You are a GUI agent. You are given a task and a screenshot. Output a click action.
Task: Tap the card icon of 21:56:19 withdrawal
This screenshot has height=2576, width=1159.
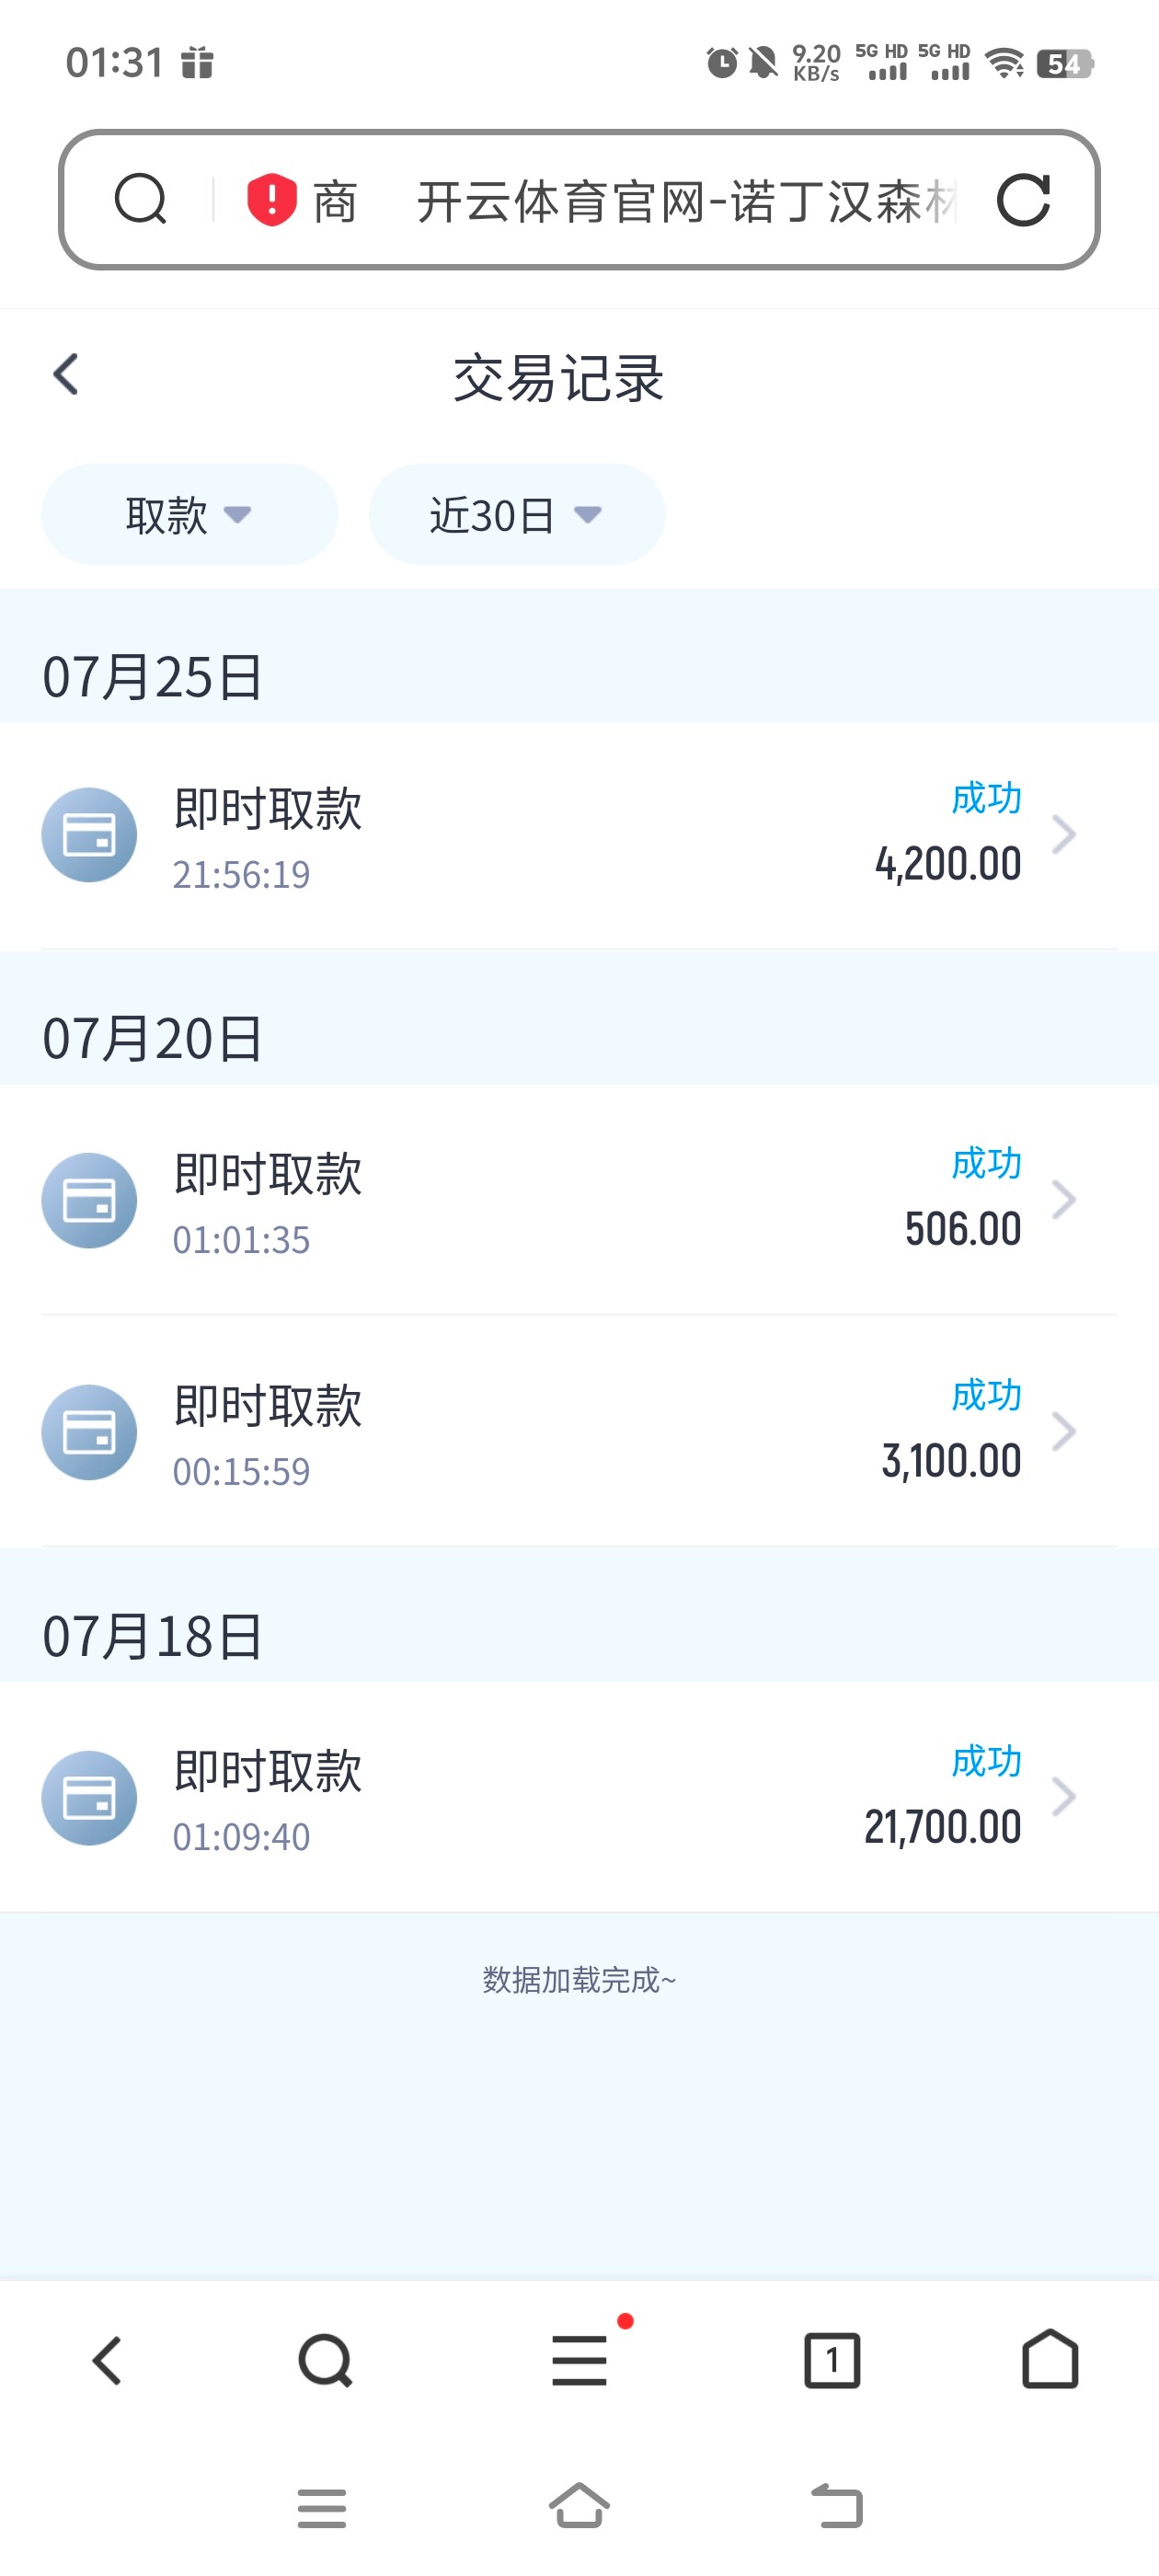point(89,835)
